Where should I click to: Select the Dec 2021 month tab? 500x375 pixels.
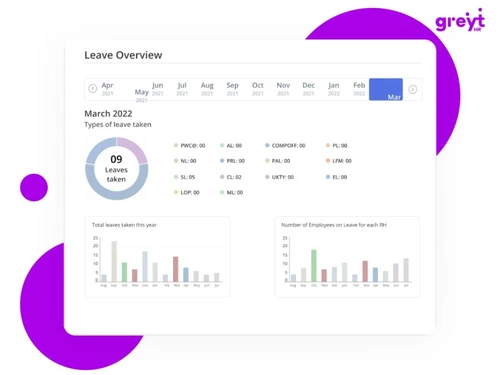click(308, 89)
